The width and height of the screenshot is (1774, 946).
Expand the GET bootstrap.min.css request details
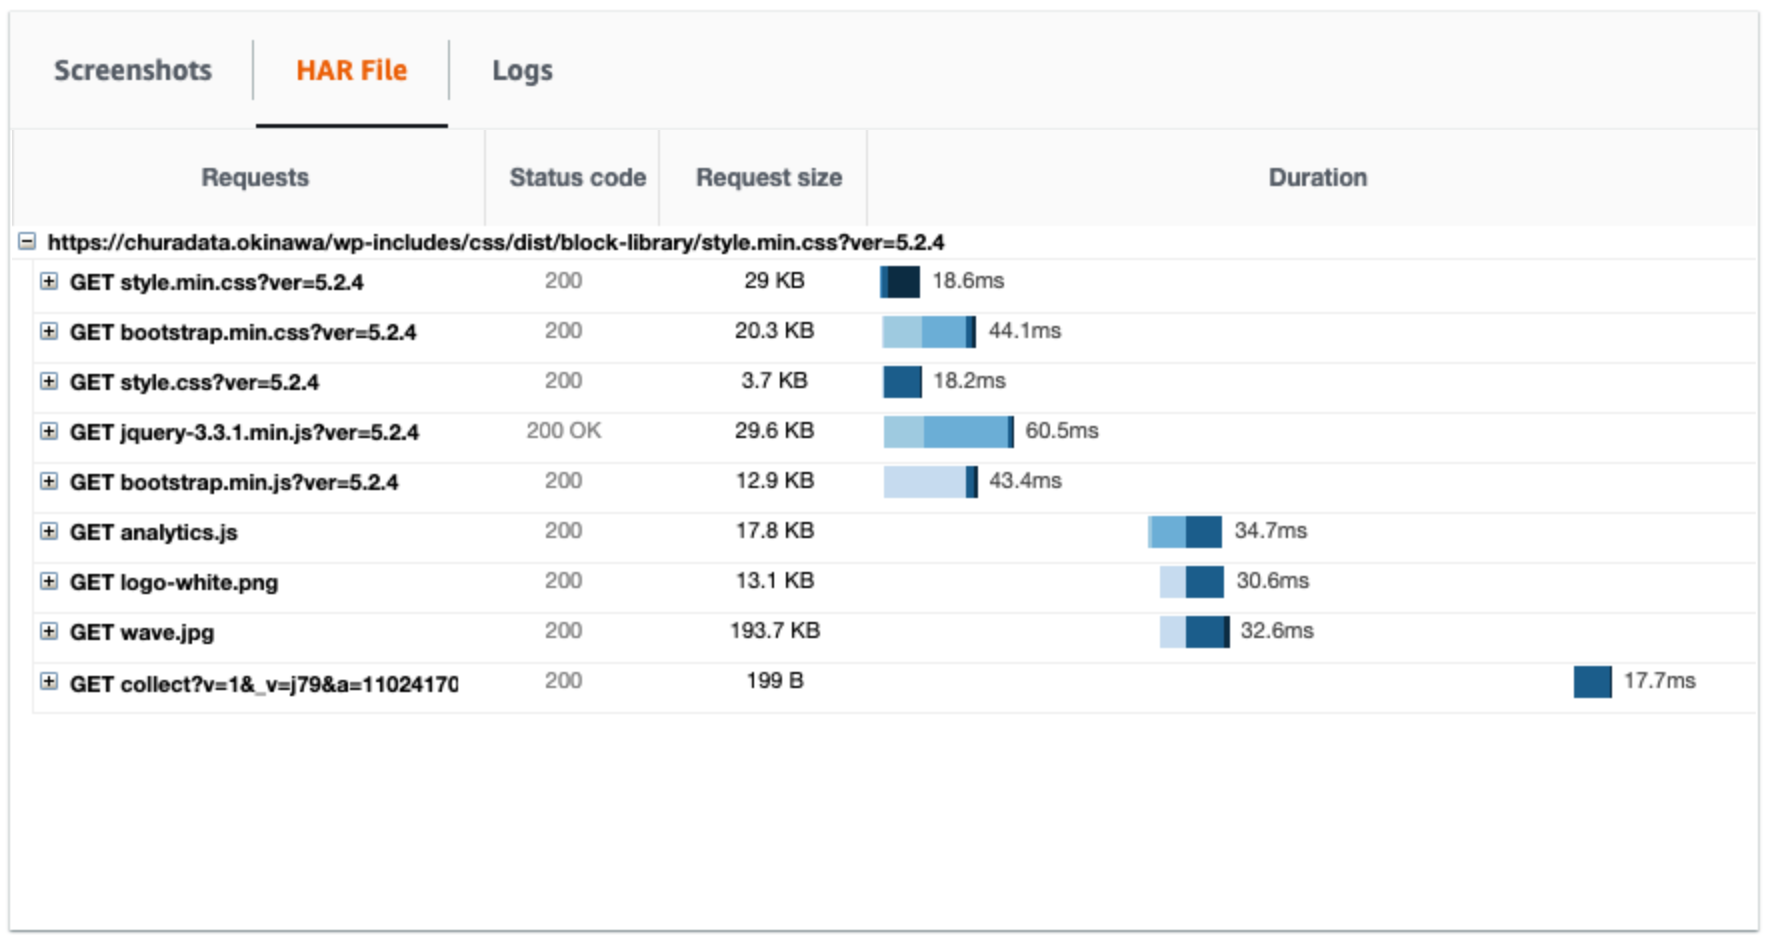(49, 331)
